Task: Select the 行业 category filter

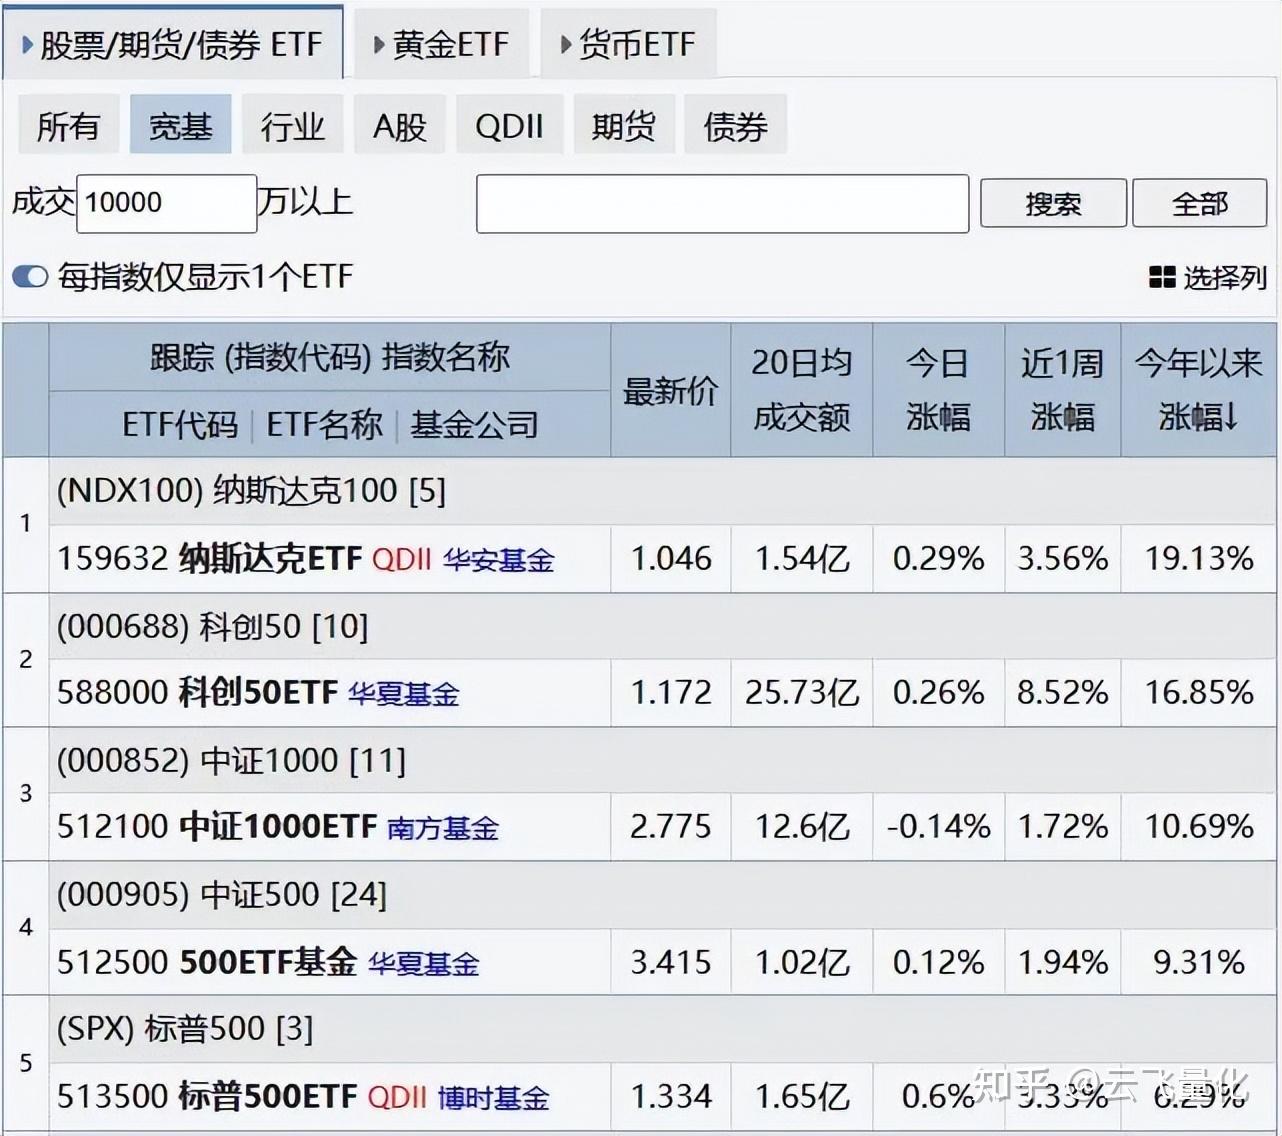Action: click(293, 124)
